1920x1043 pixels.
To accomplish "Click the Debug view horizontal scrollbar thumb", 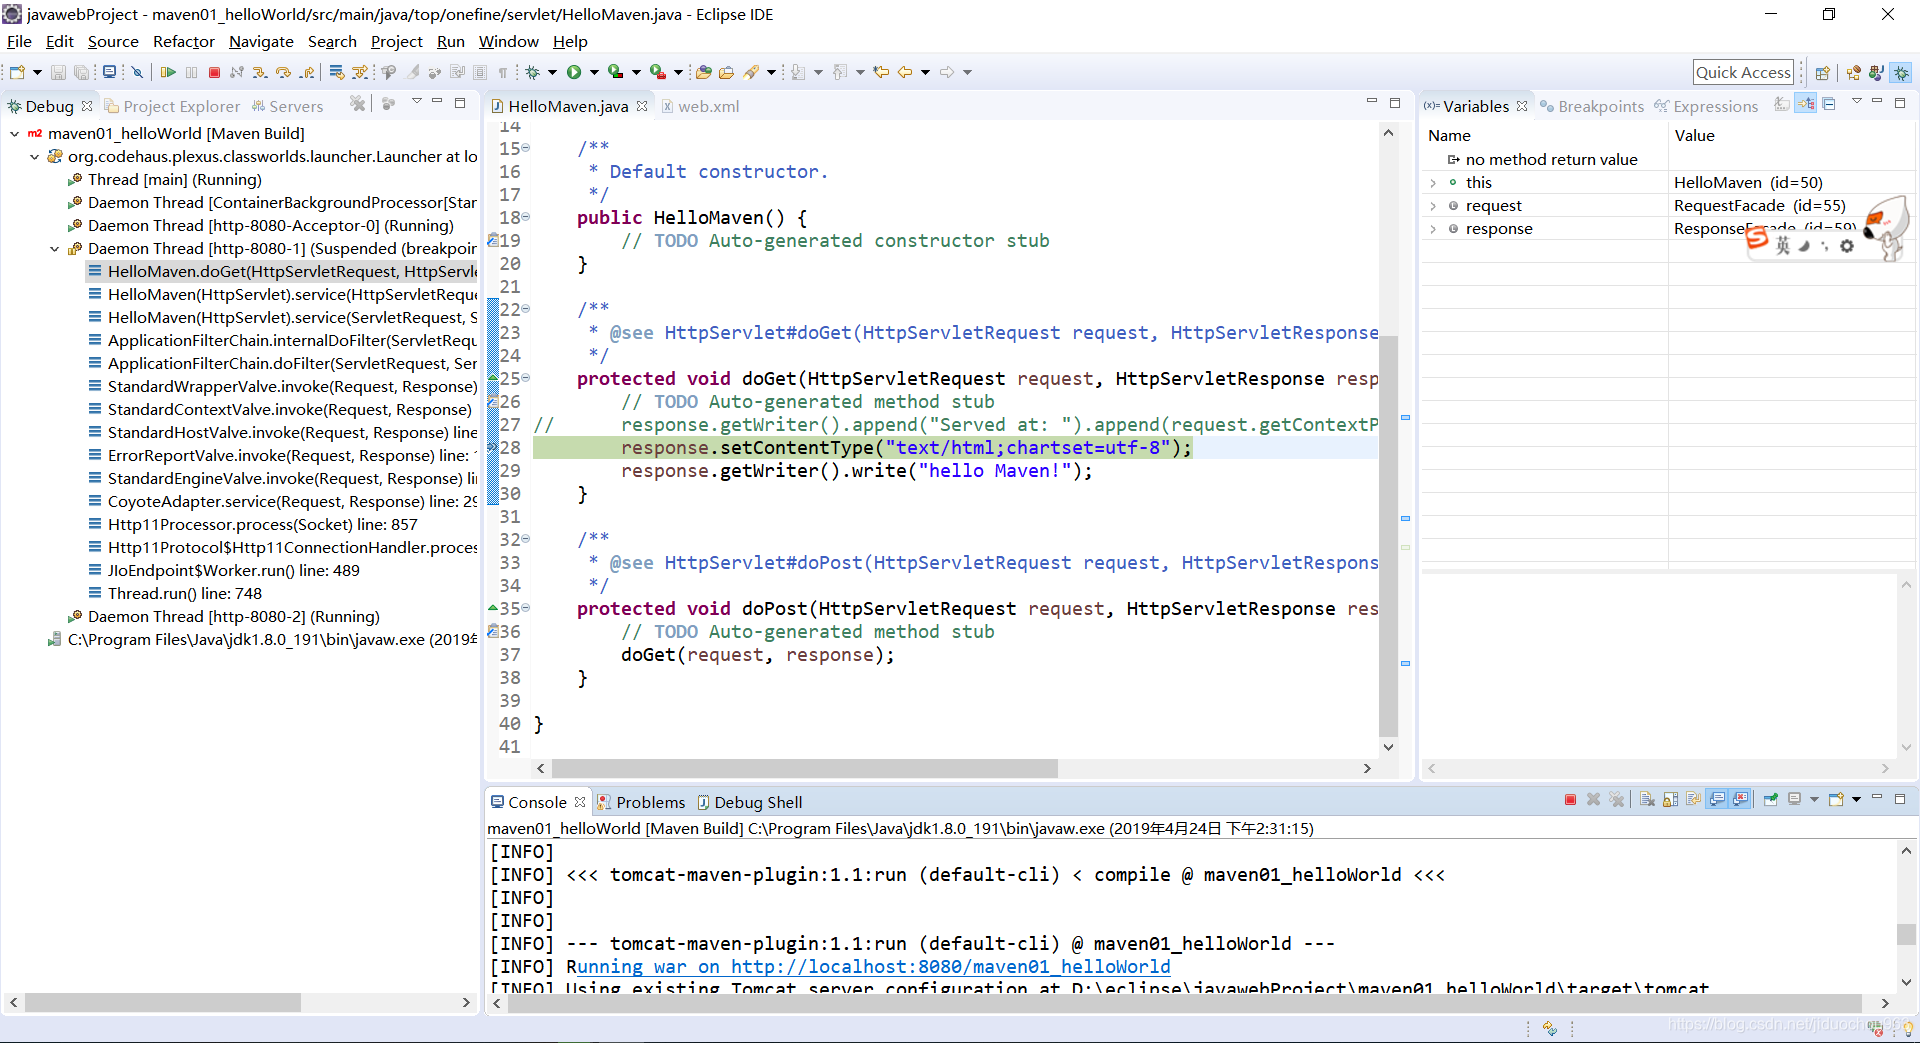I will pyautogui.click(x=163, y=1002).
